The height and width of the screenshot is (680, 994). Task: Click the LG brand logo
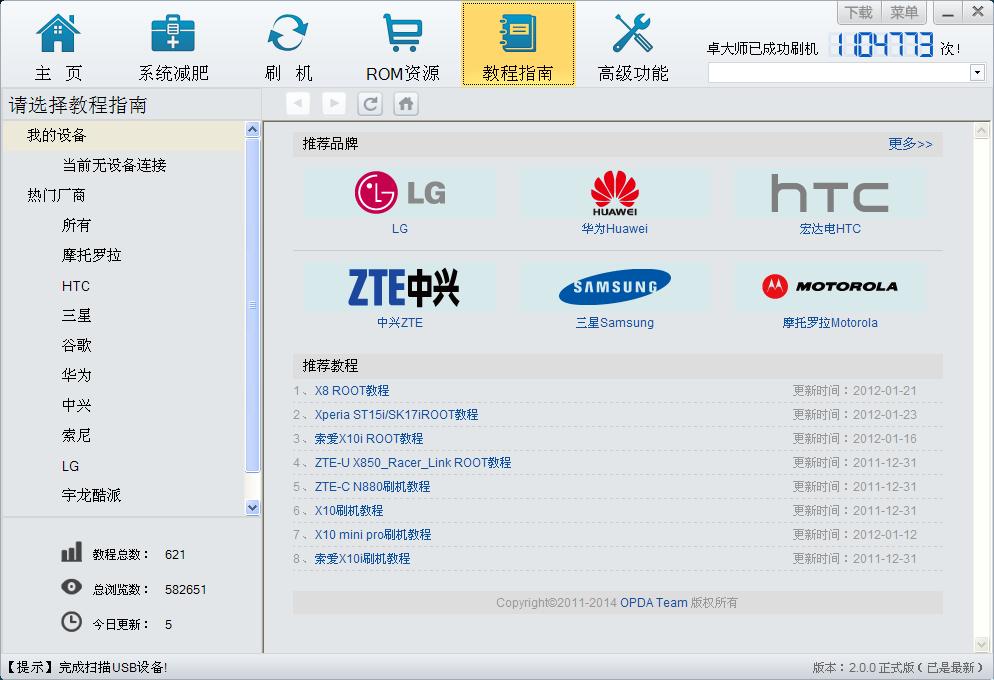(x=400, y=192)
